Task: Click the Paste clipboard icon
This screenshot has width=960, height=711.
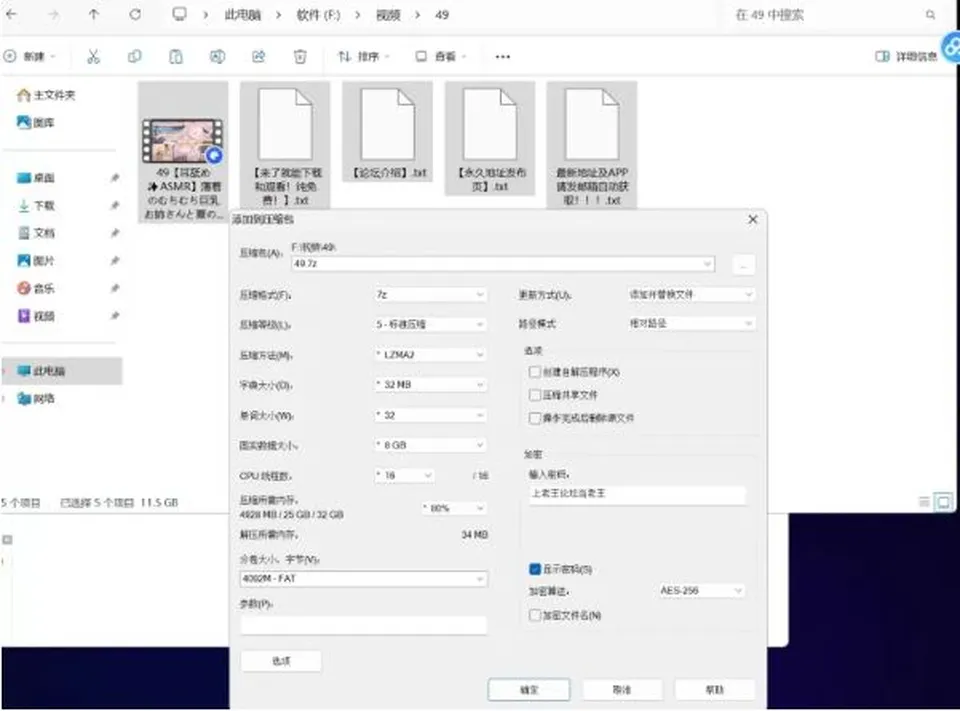Action: [176, 57]
